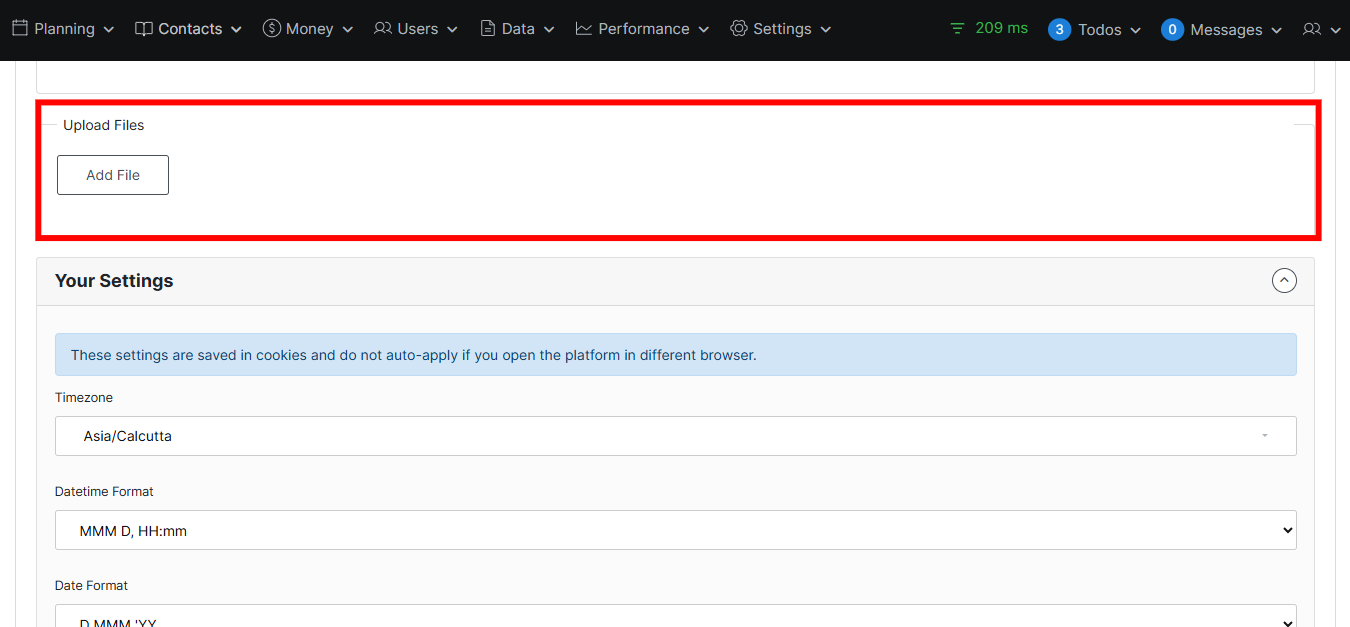The width and height of the screenshot is (1350, 627).
Task: Click the Planning calendar icon
Action: coord(20,28)
